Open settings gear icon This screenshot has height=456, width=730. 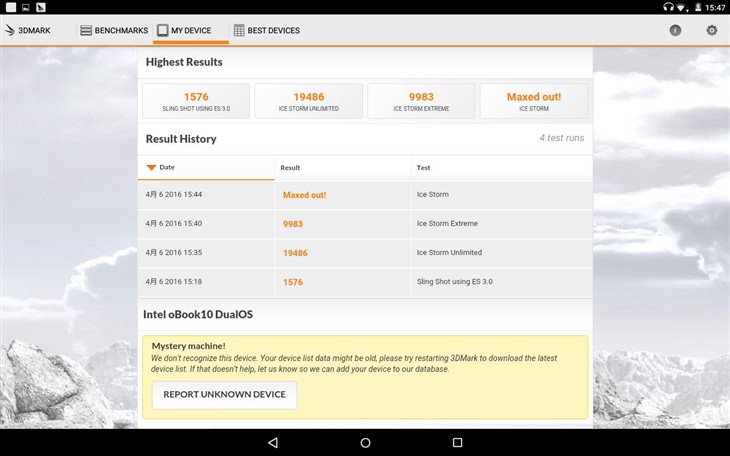[711, 30]
